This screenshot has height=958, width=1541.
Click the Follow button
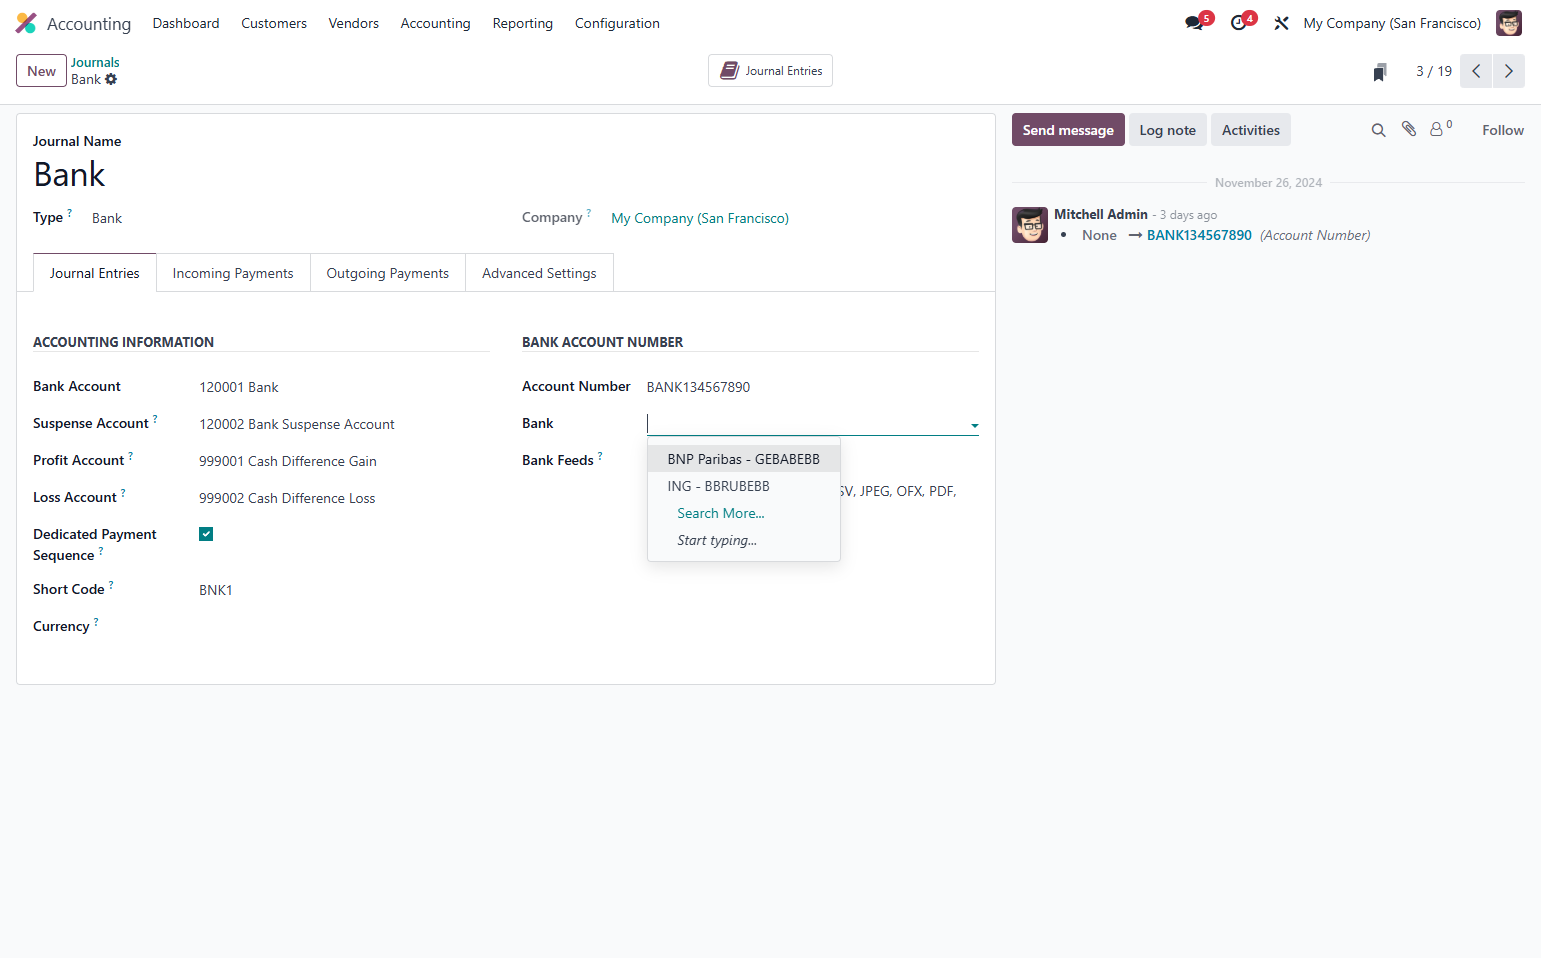(x=1503, y=130)
